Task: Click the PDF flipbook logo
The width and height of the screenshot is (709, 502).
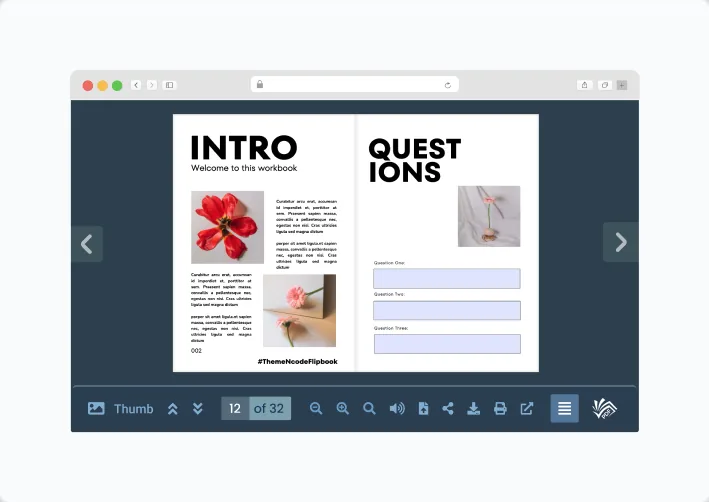Action: [605, 408]
